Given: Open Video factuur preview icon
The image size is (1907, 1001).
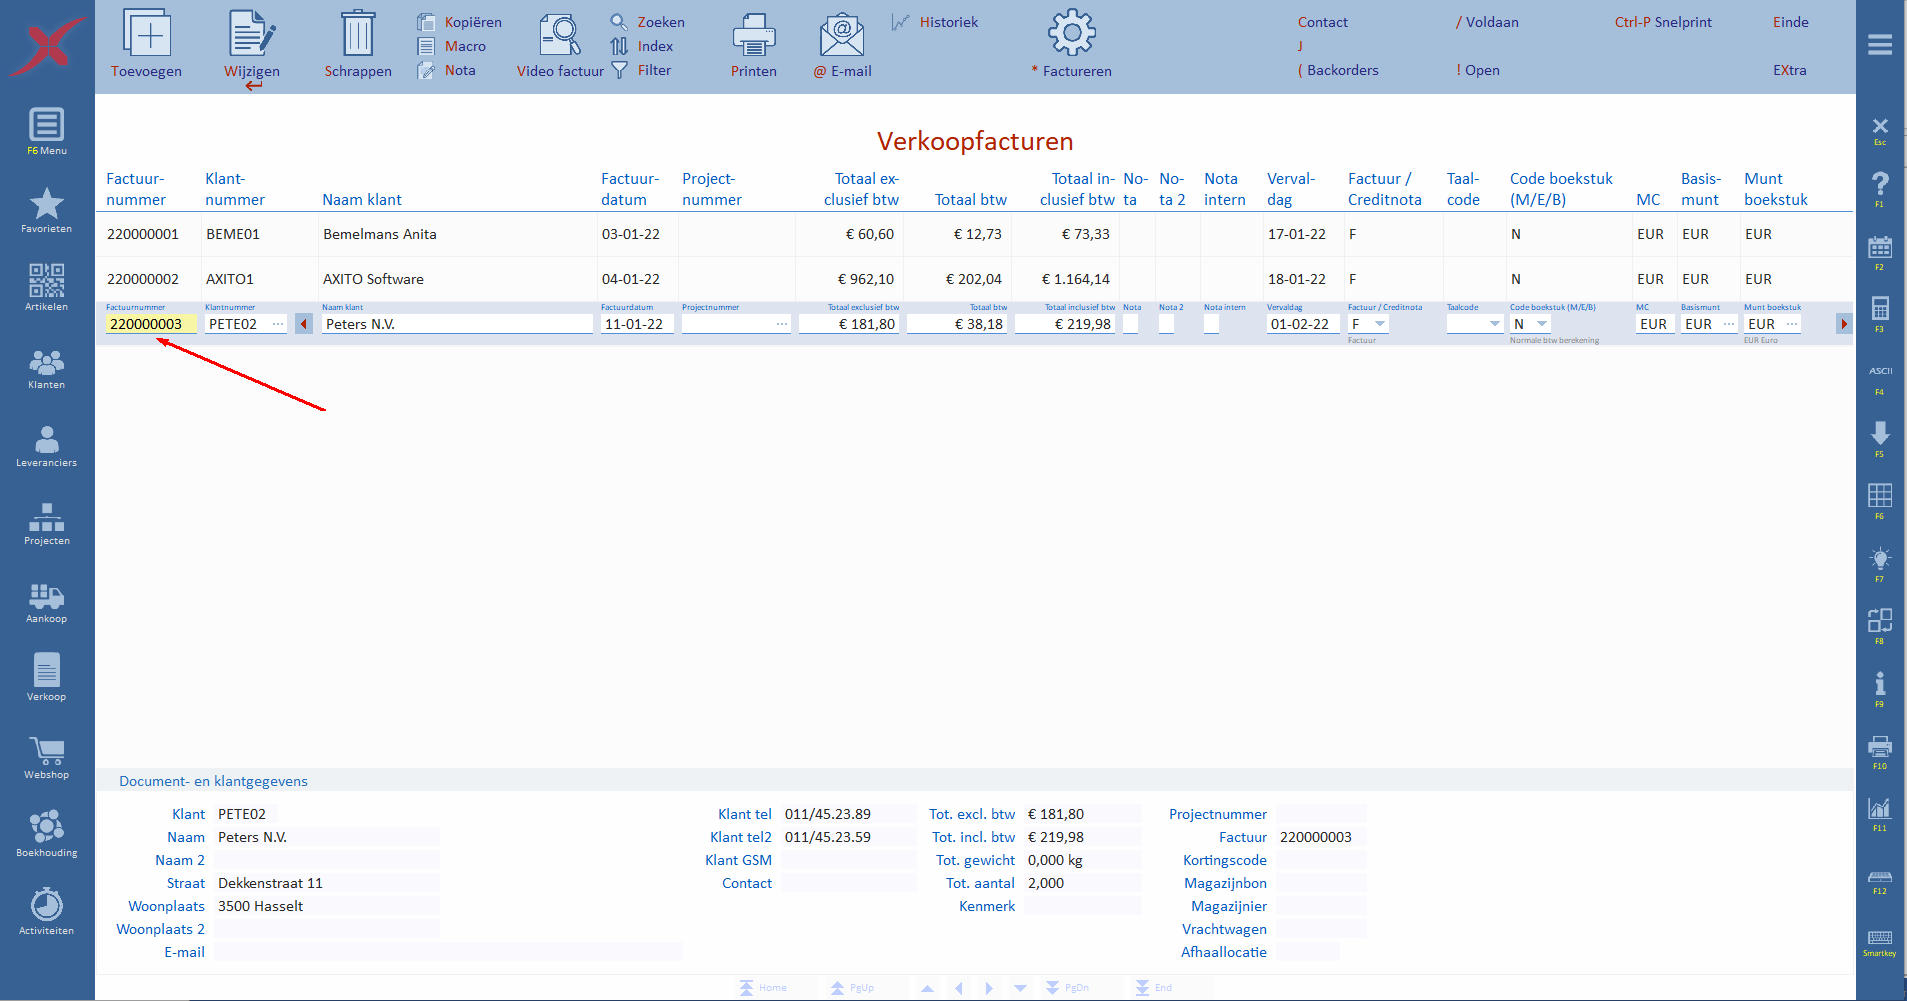Looking at the screenshot, I should (560, 34).
